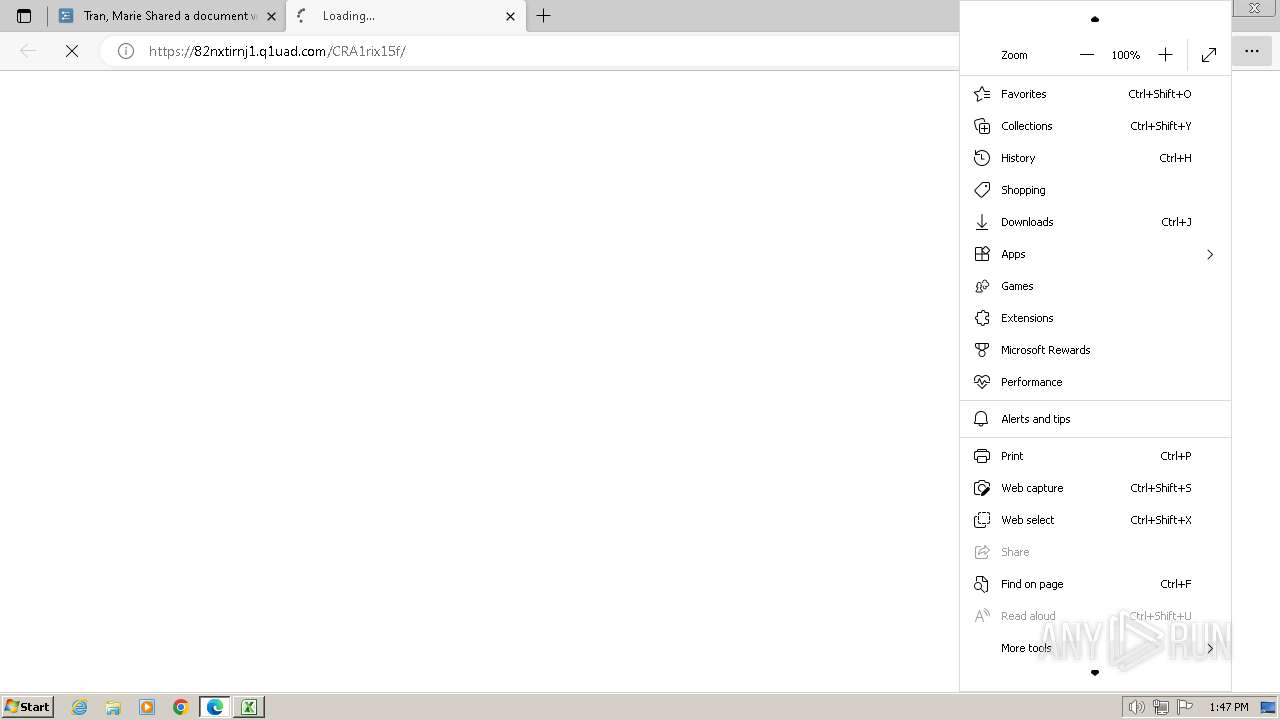The image size is (1280, 720).
Task: Click the Collections icon
Action: click(982, 126)
